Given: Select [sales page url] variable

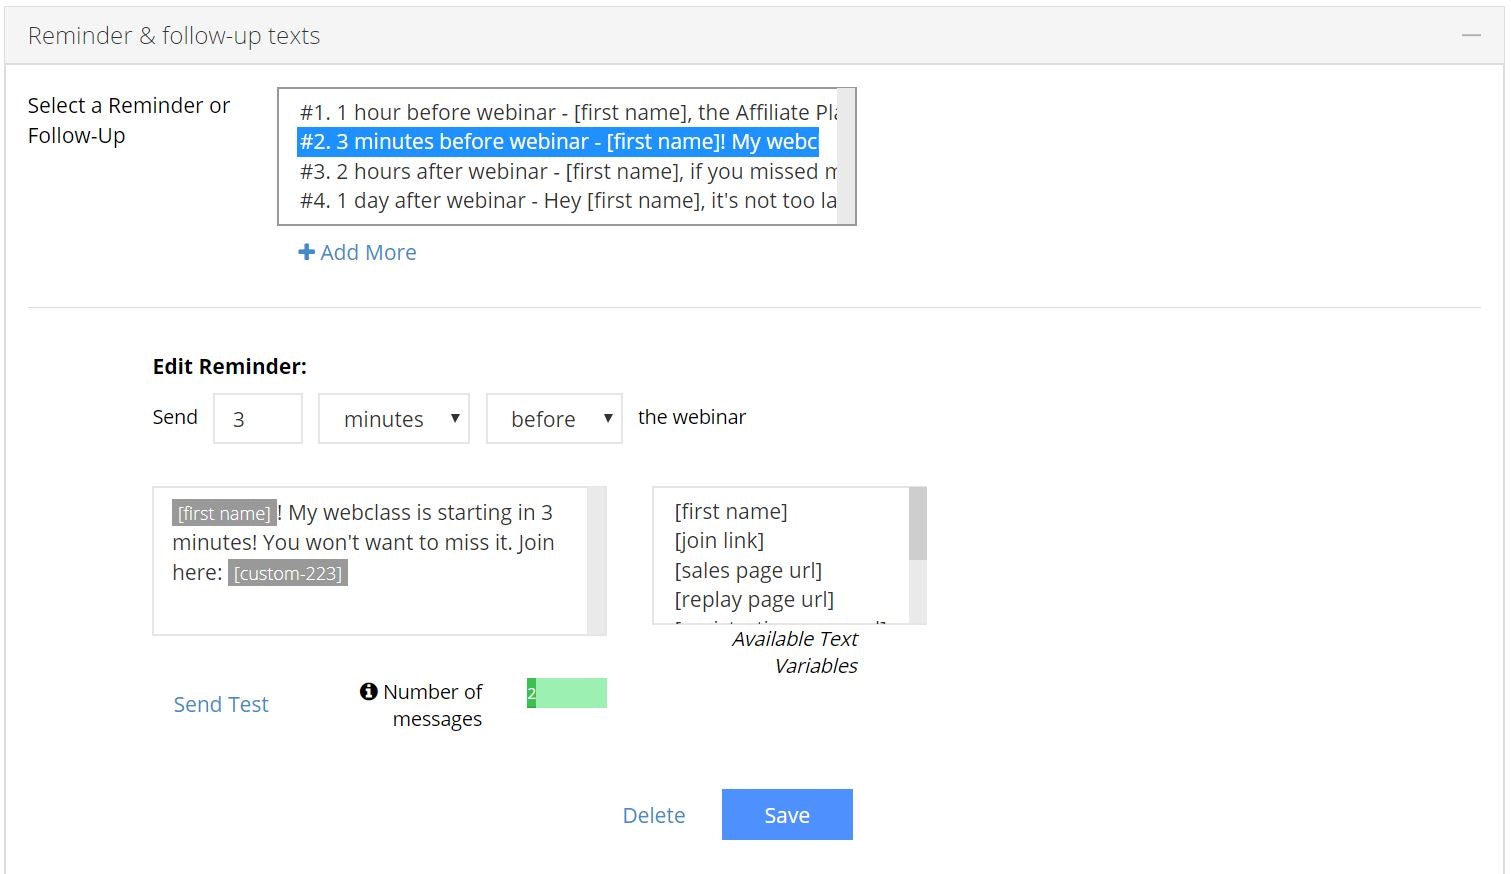Looking at the screenshot, I should click(747, 570).
